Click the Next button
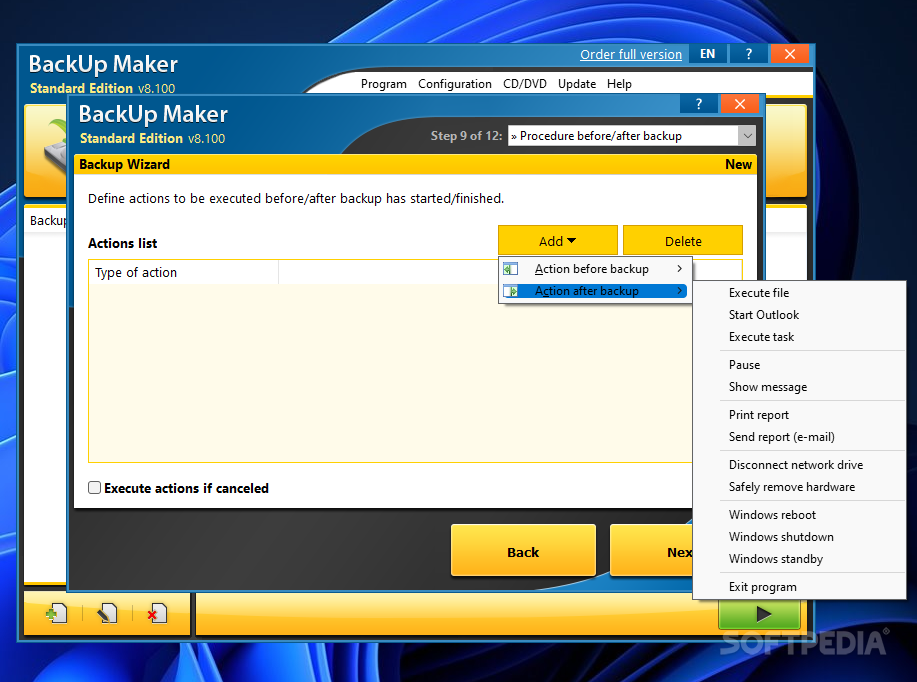Image resolution: width=917 pixels, height=682 pixels. (651, 552)
